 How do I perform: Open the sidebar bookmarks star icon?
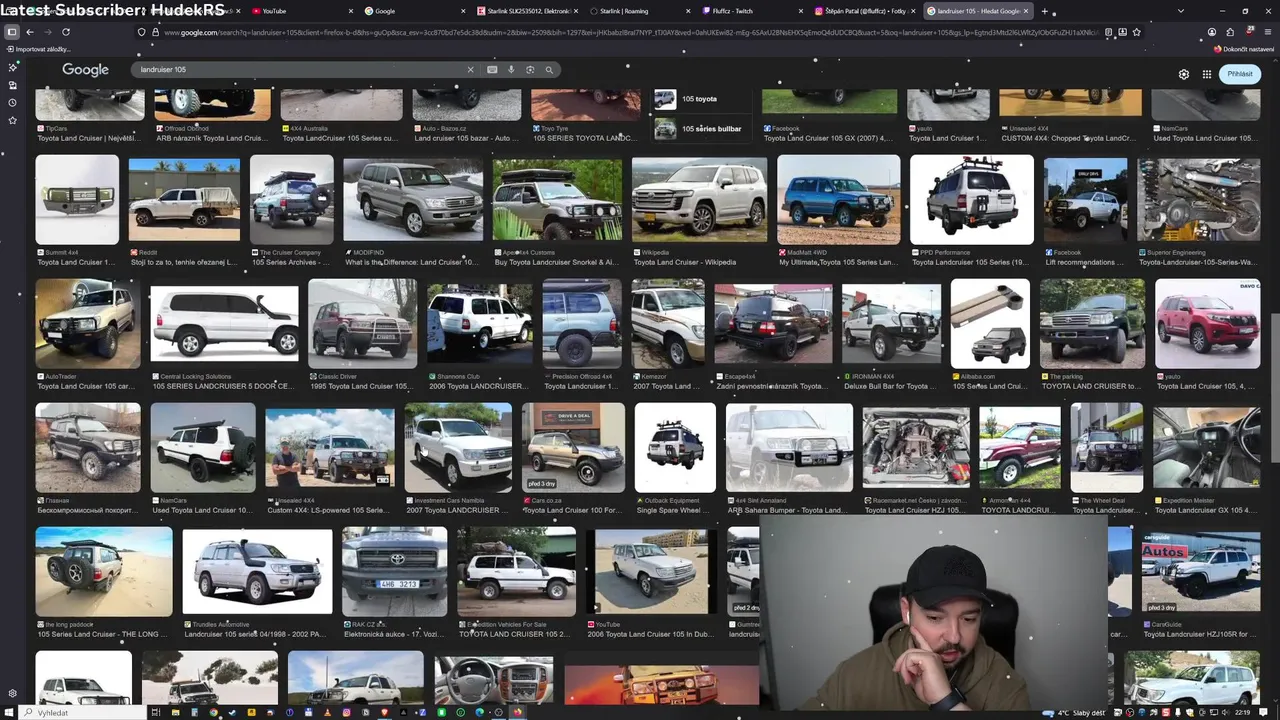12,121
